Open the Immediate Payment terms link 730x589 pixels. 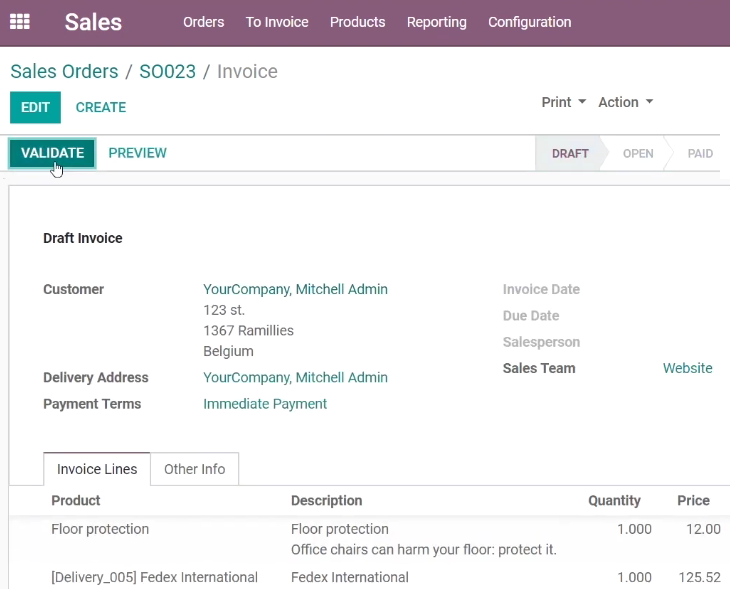click(x=265, y=404)
